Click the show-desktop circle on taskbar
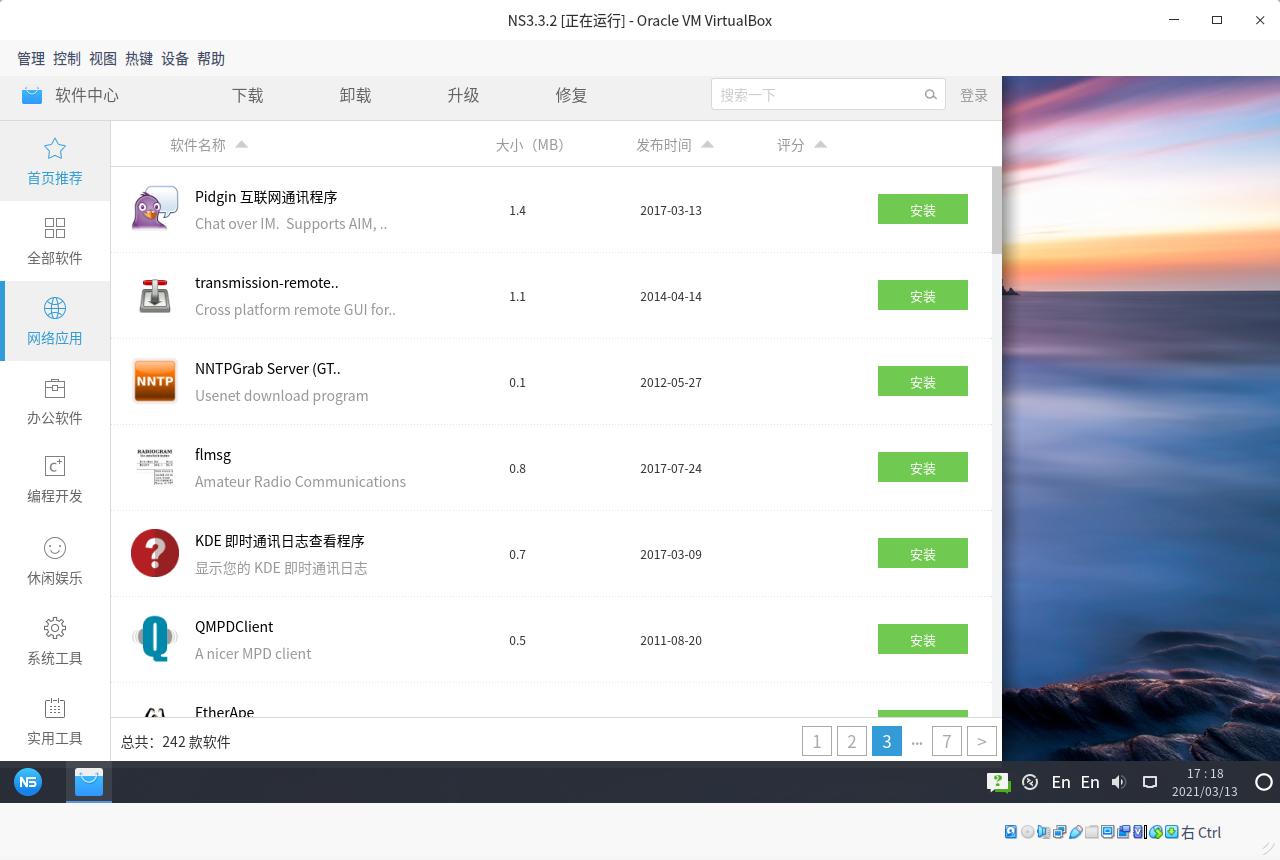The width and height of the screenshot is (1280, 860). tap(1264, 782)
